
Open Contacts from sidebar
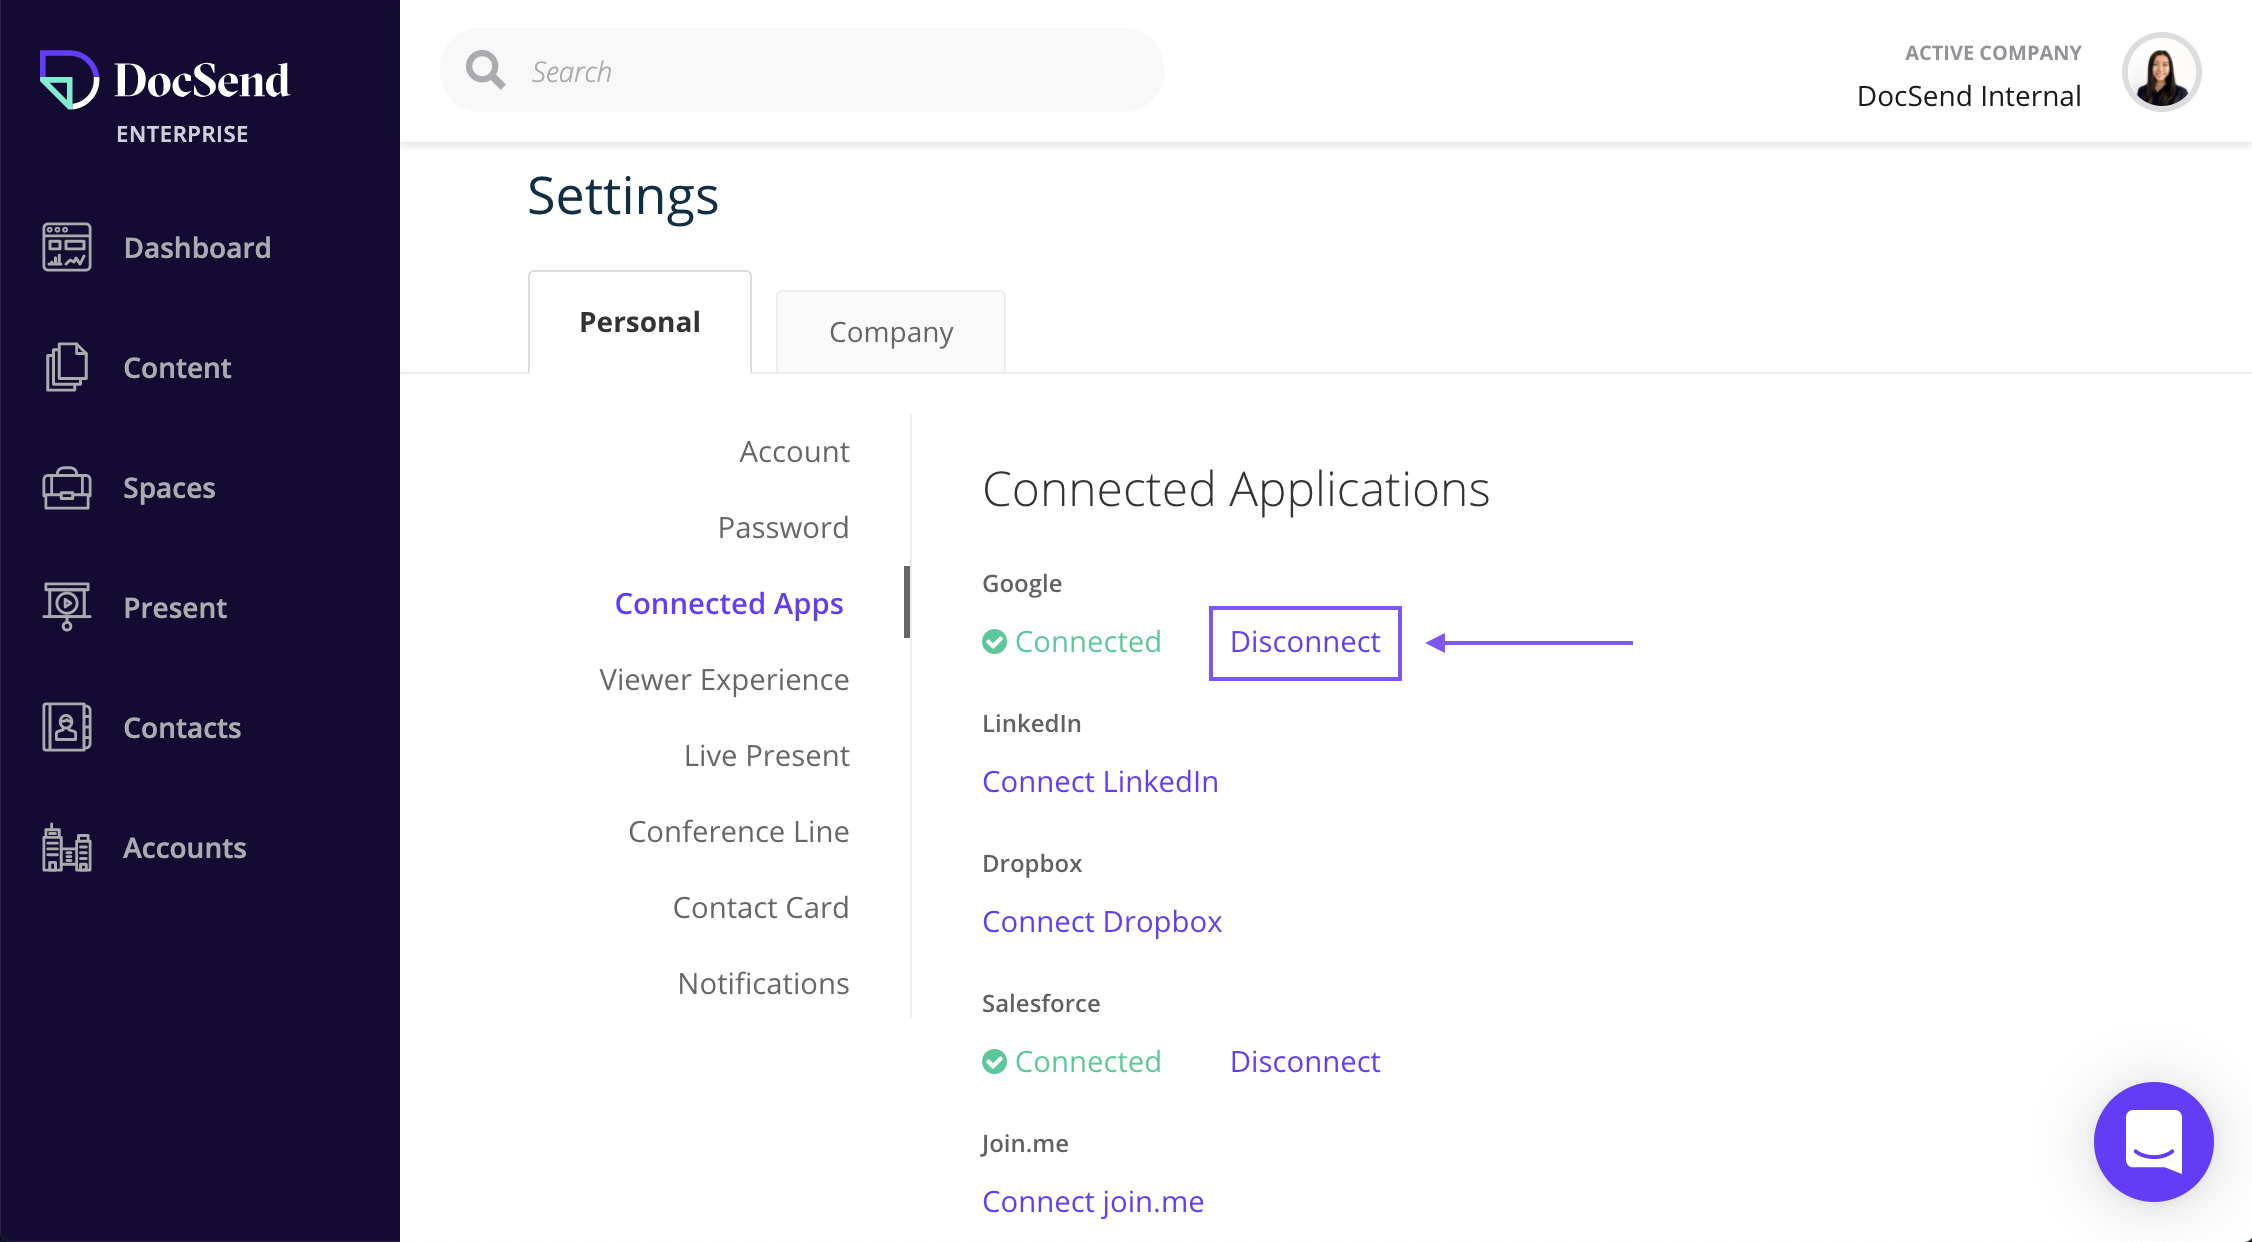[182, 728]
